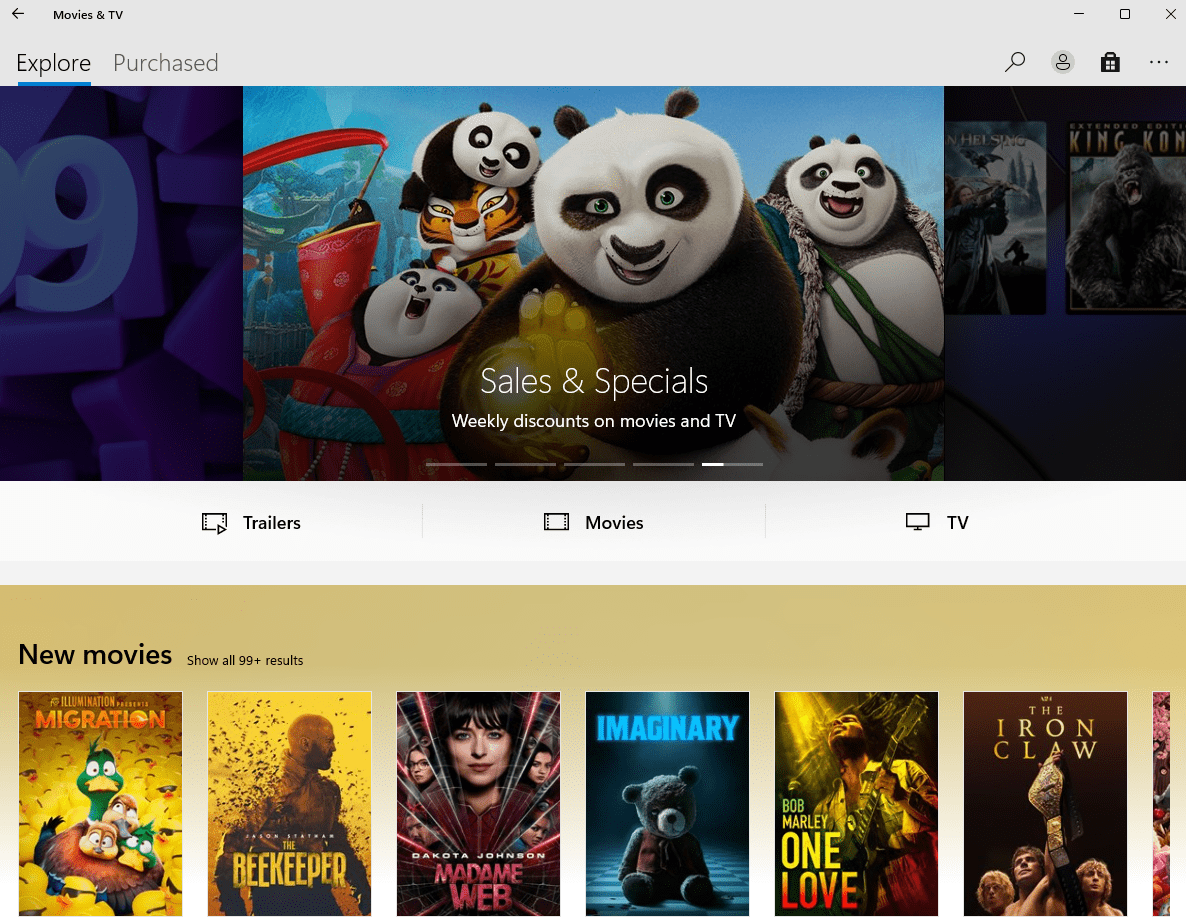Select the third carousel slide indicator
1186x918 pixels.
(594, 465)
